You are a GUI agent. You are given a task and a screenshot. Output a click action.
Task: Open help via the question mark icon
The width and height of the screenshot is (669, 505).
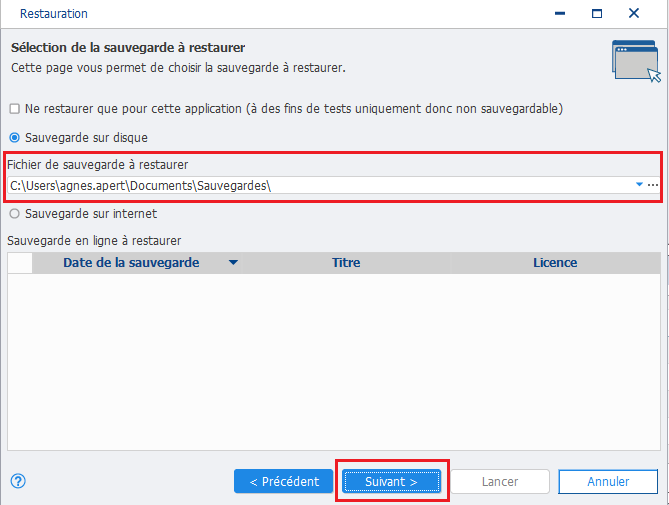(18, 481)
